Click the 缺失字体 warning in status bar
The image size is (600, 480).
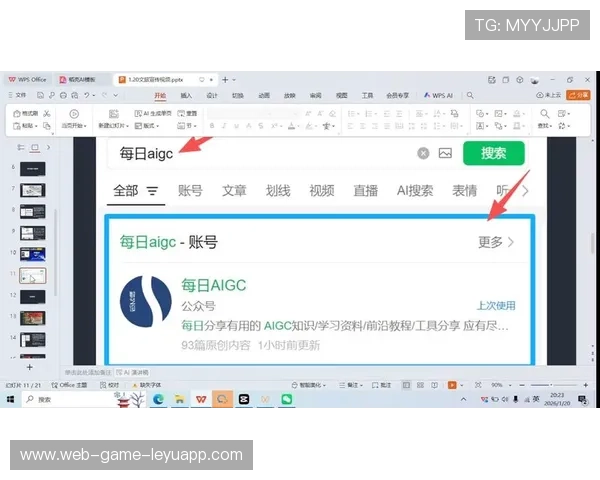(147, 385)
